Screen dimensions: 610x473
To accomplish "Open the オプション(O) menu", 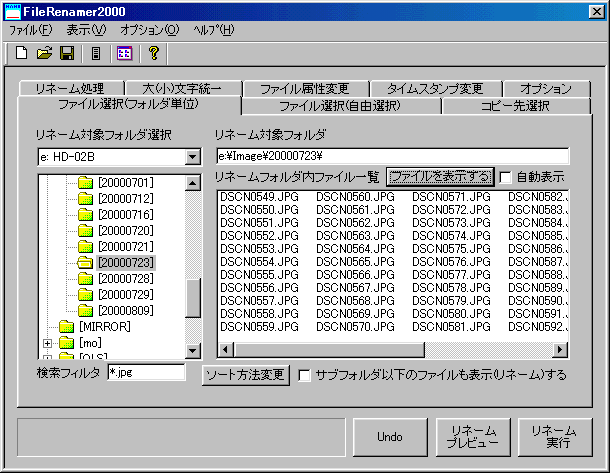I will (149, 30).
